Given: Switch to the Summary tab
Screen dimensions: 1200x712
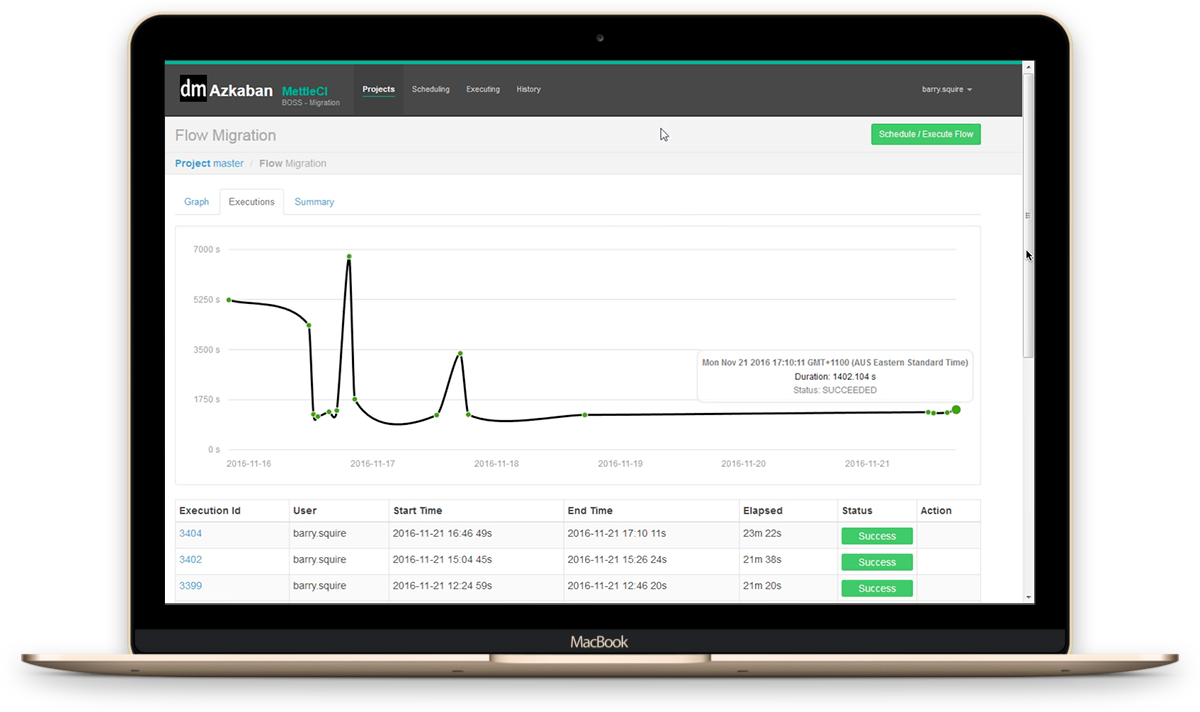Looking at the screenshot, I should pyautogui.click(x=314, y=202).
